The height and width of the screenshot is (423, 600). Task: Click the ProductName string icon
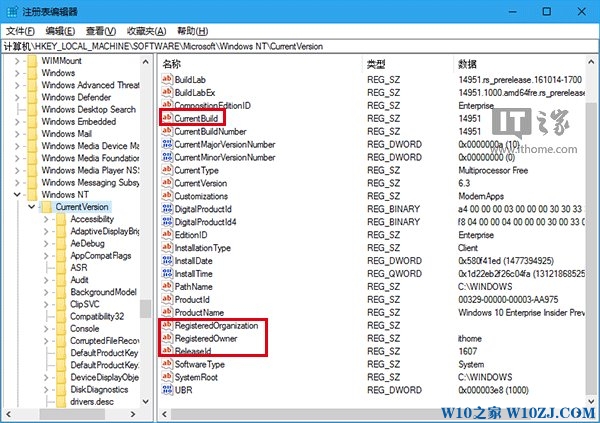[167, 312]
